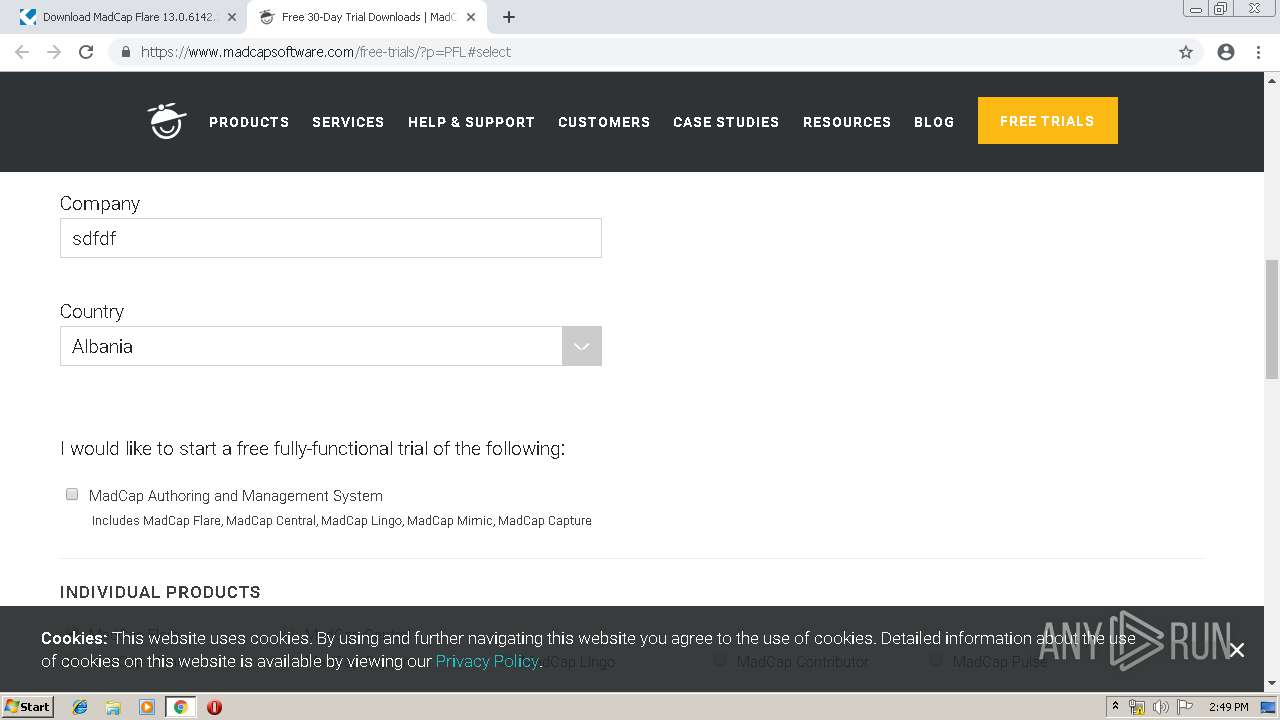Open the PRODUCTS menu
Viewport: 1280px width, 720px height.
(249, 122)
